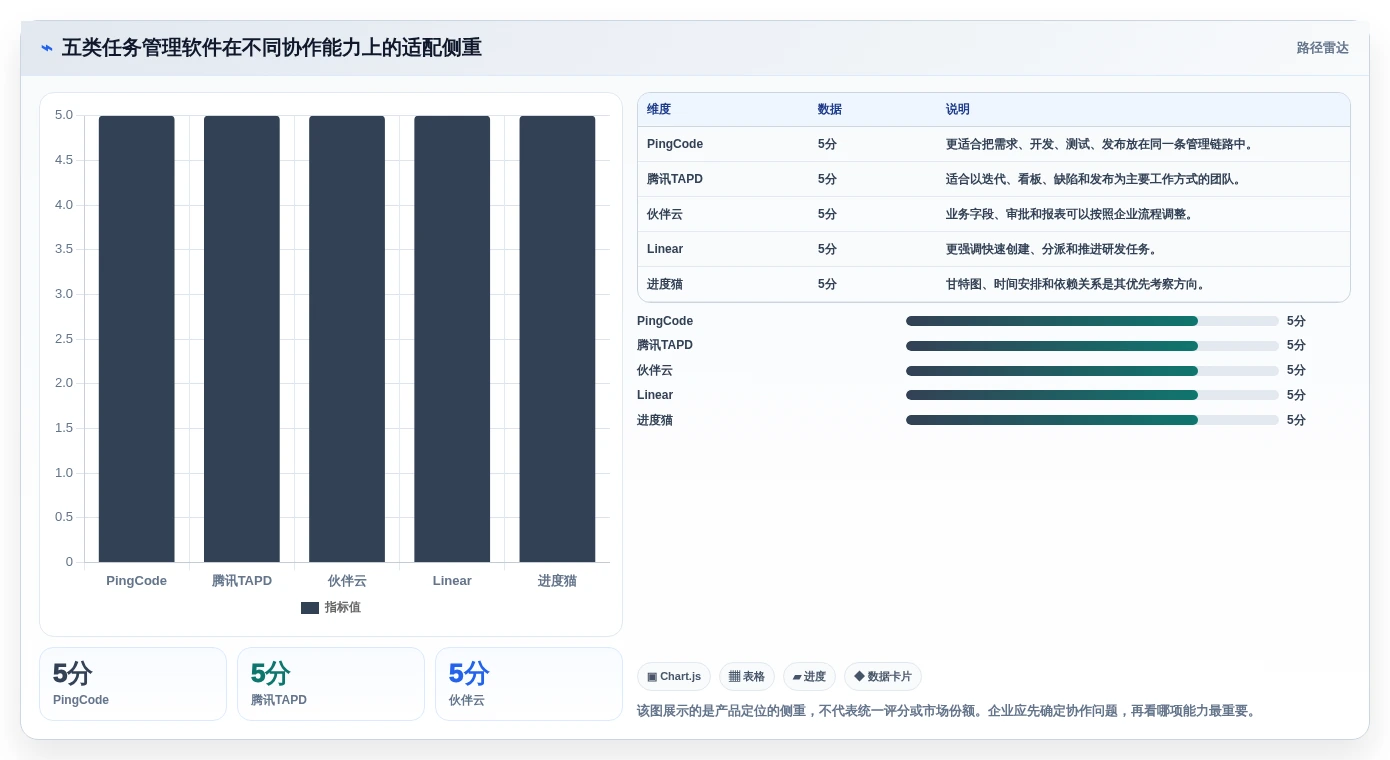Select the 伙伴云 bar in the chart
The image size is (1390, 760).
point(347,339)
